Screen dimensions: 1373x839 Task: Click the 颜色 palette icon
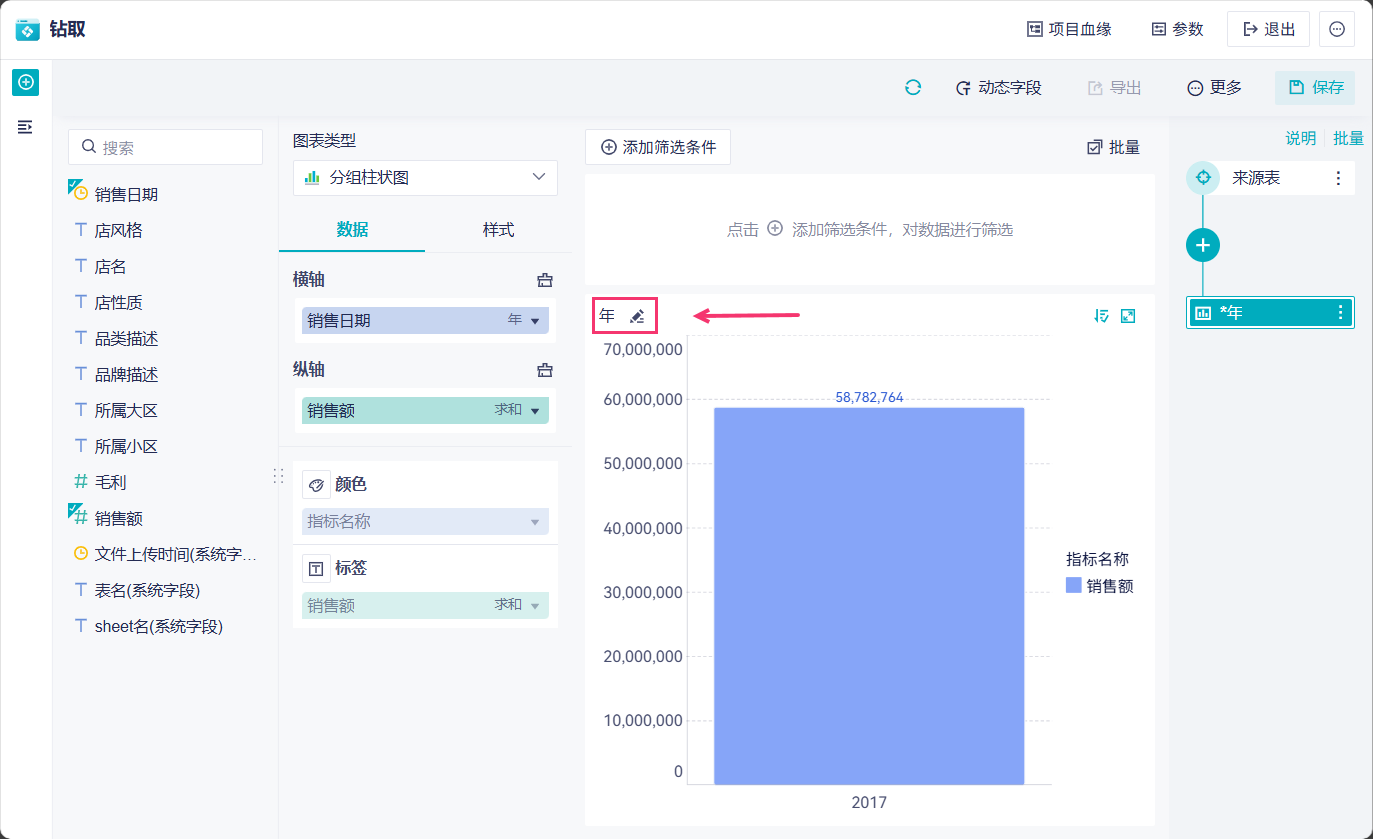[316, 485]
